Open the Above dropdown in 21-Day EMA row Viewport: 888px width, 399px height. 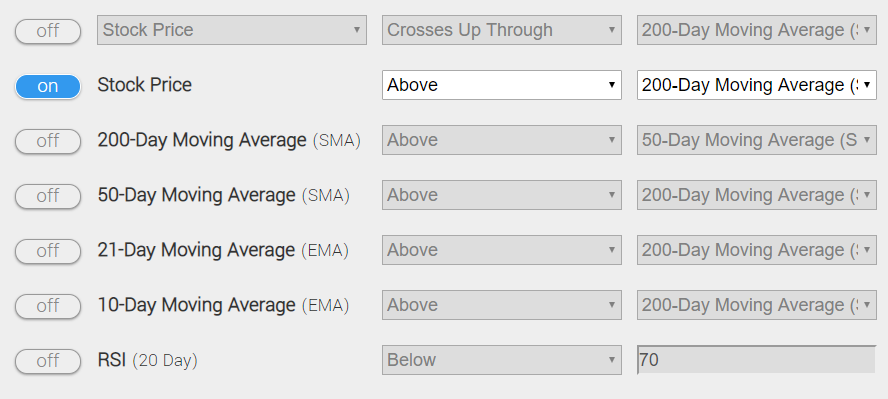point(502,250)
